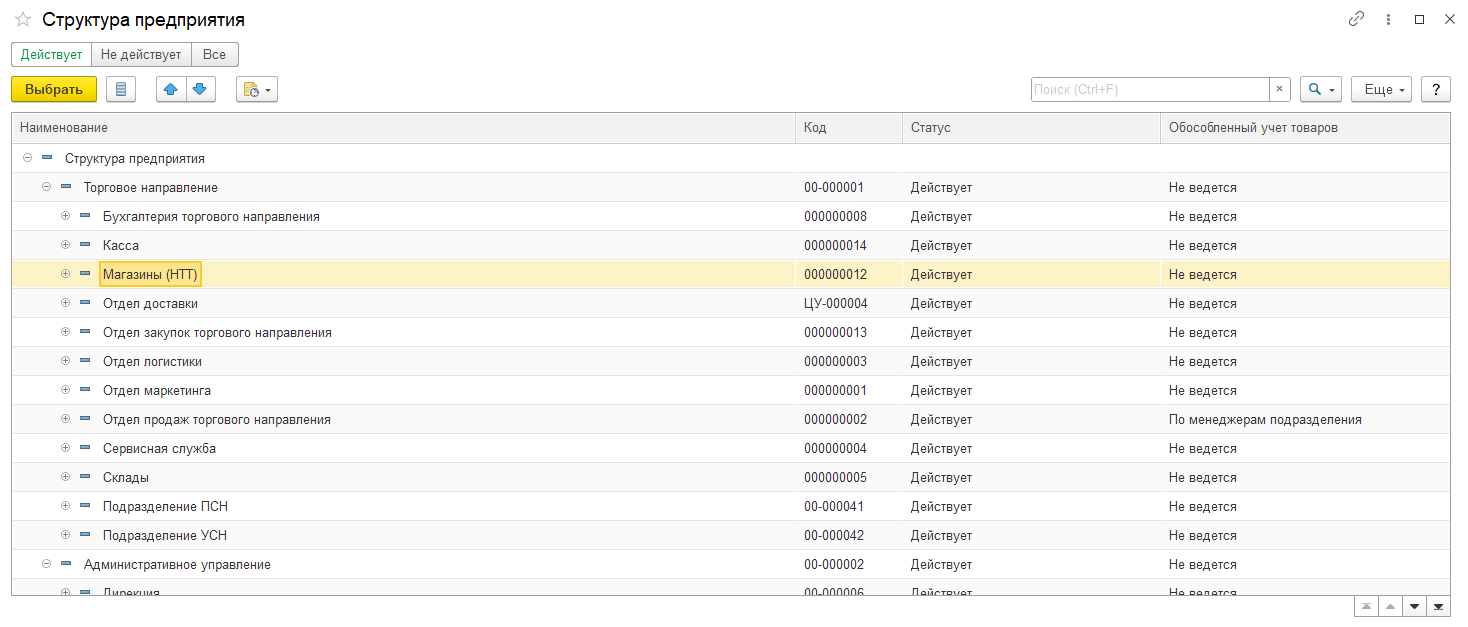Show all items with Все filter
The width and height of the screenshot is (1468, 627).
(x=214, y=54)
